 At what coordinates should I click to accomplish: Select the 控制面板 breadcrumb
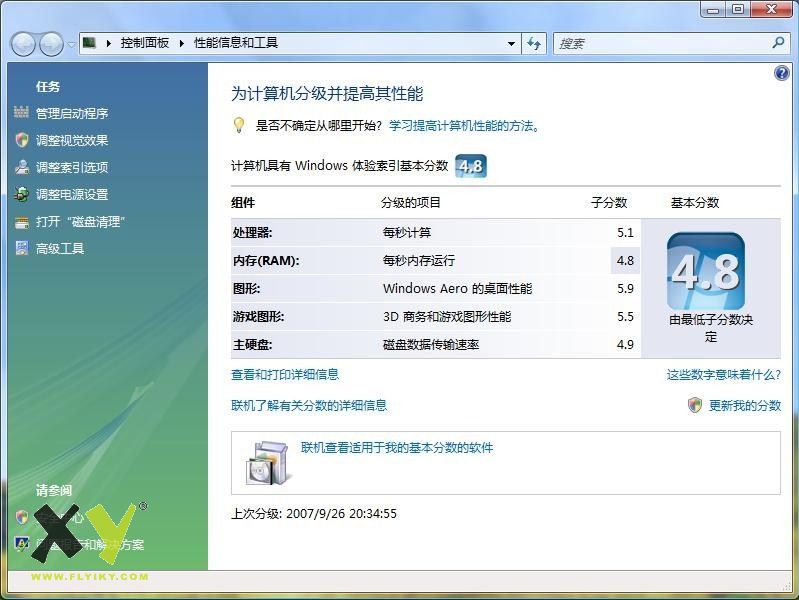point(145,43)
